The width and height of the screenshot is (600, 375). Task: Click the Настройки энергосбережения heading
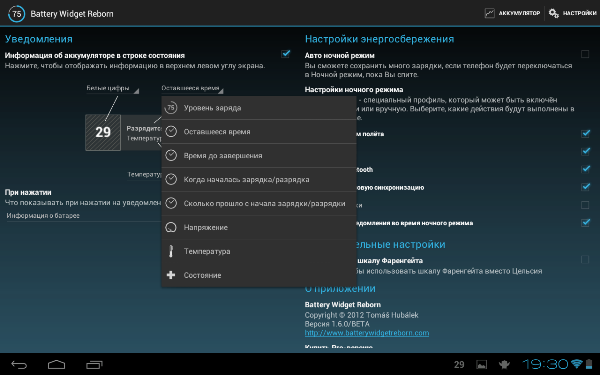point(379,39)
